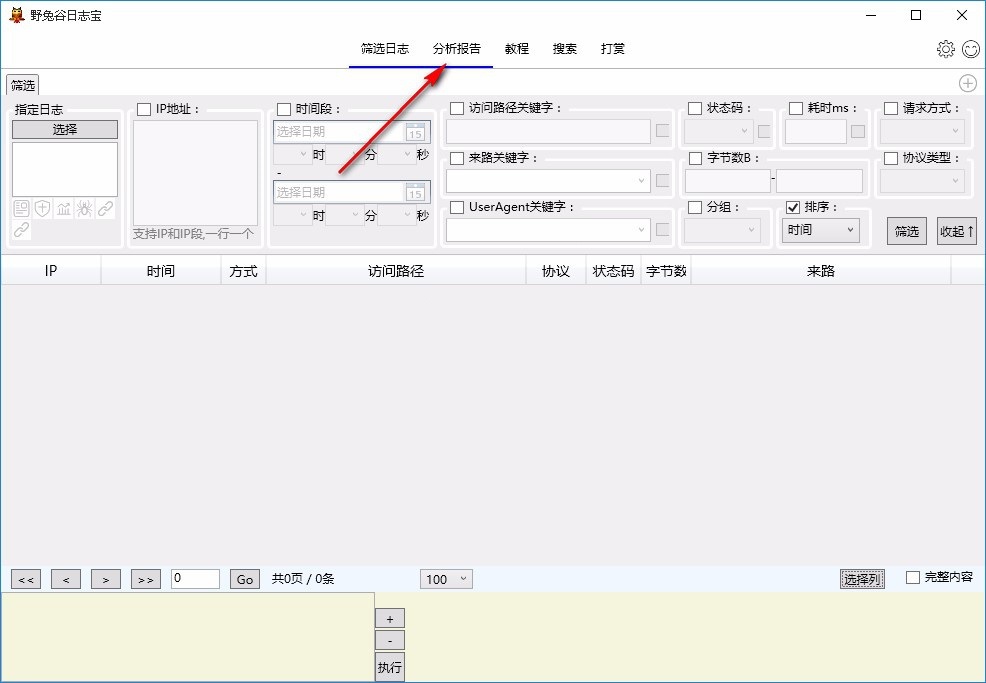Click the page number input field

coord(196,579)
